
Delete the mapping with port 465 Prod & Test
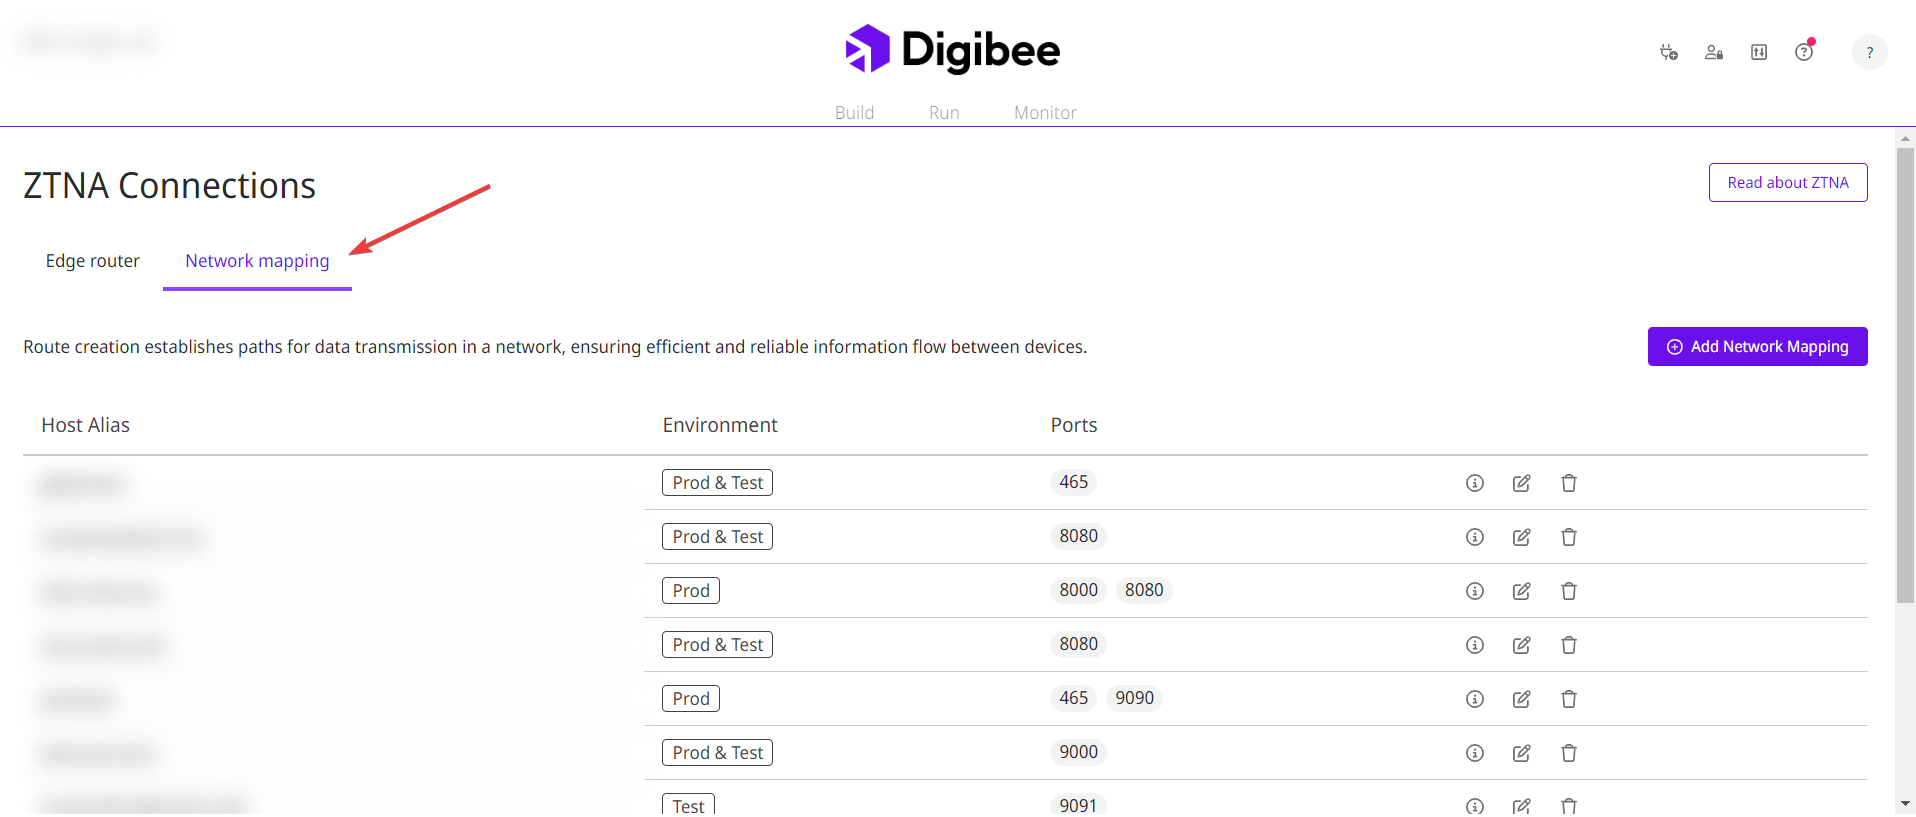coord(1568,483)
